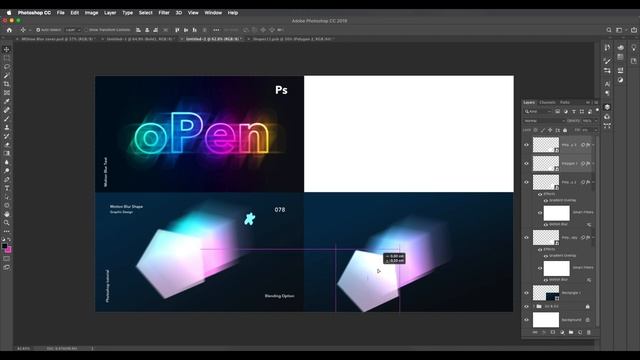Click the three-dots more options in options bar

(216, 30)
